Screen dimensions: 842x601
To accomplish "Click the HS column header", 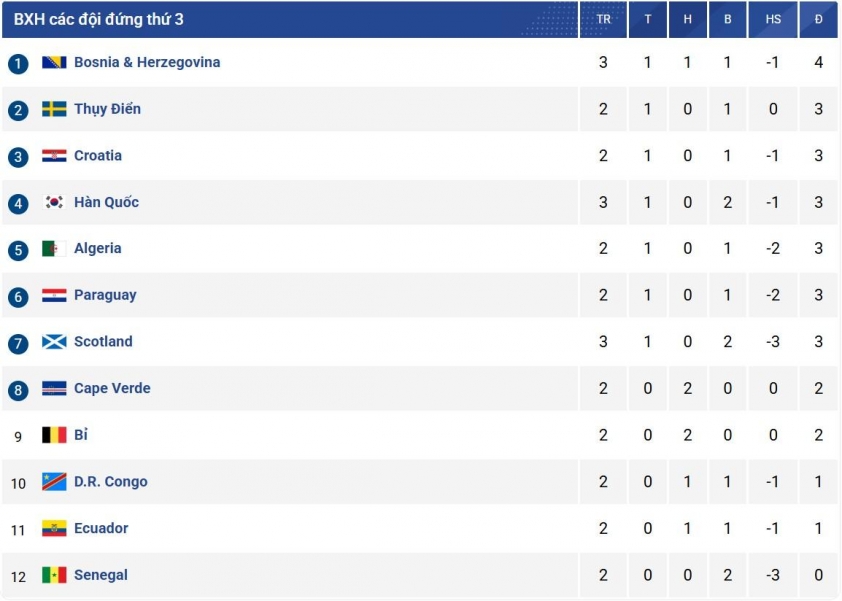I will (773, 19).
